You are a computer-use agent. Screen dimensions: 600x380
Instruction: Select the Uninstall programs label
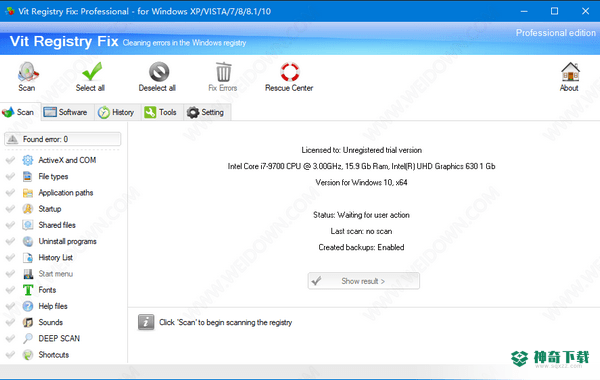click(x=67, y=241)
